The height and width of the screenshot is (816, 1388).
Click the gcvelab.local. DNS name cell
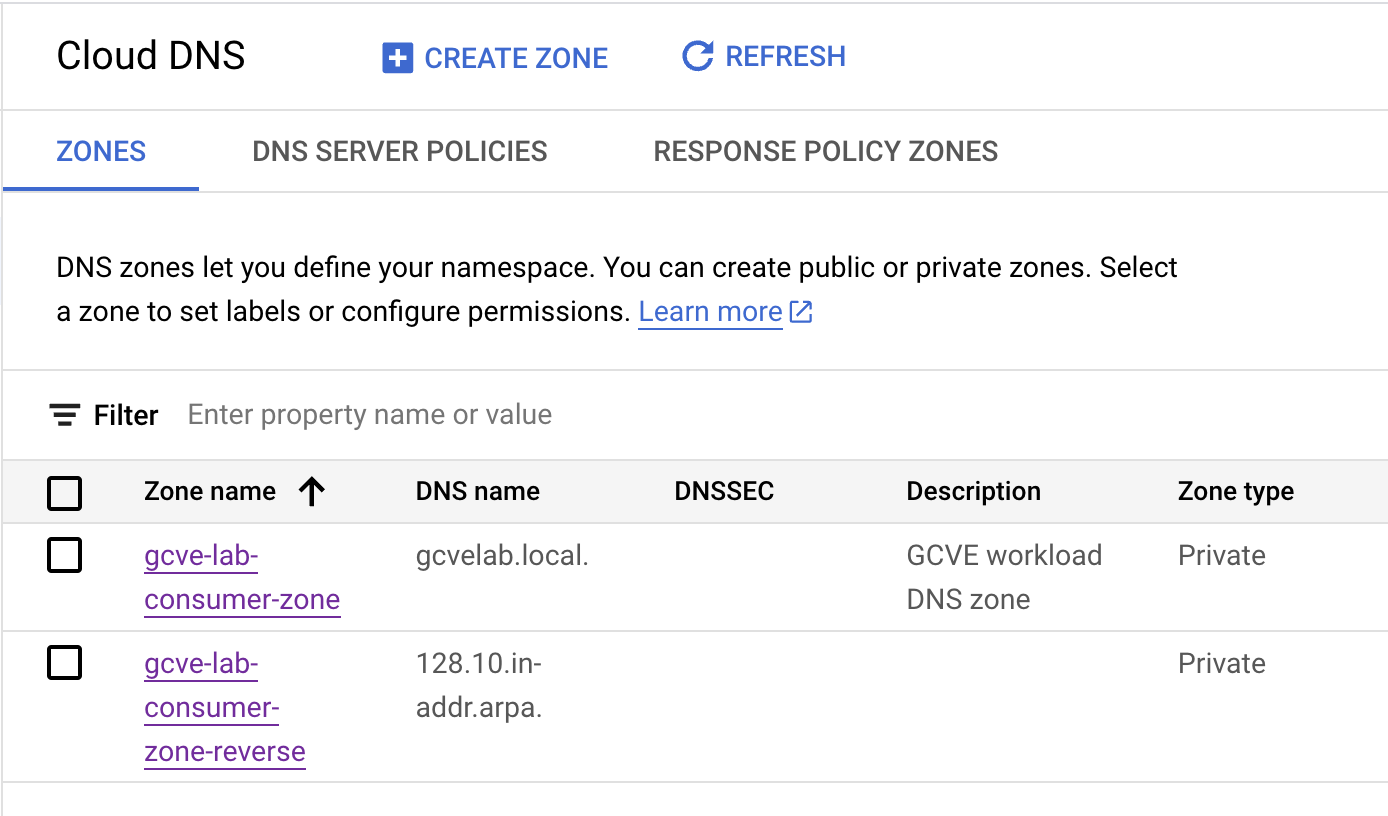pos(502,556)
